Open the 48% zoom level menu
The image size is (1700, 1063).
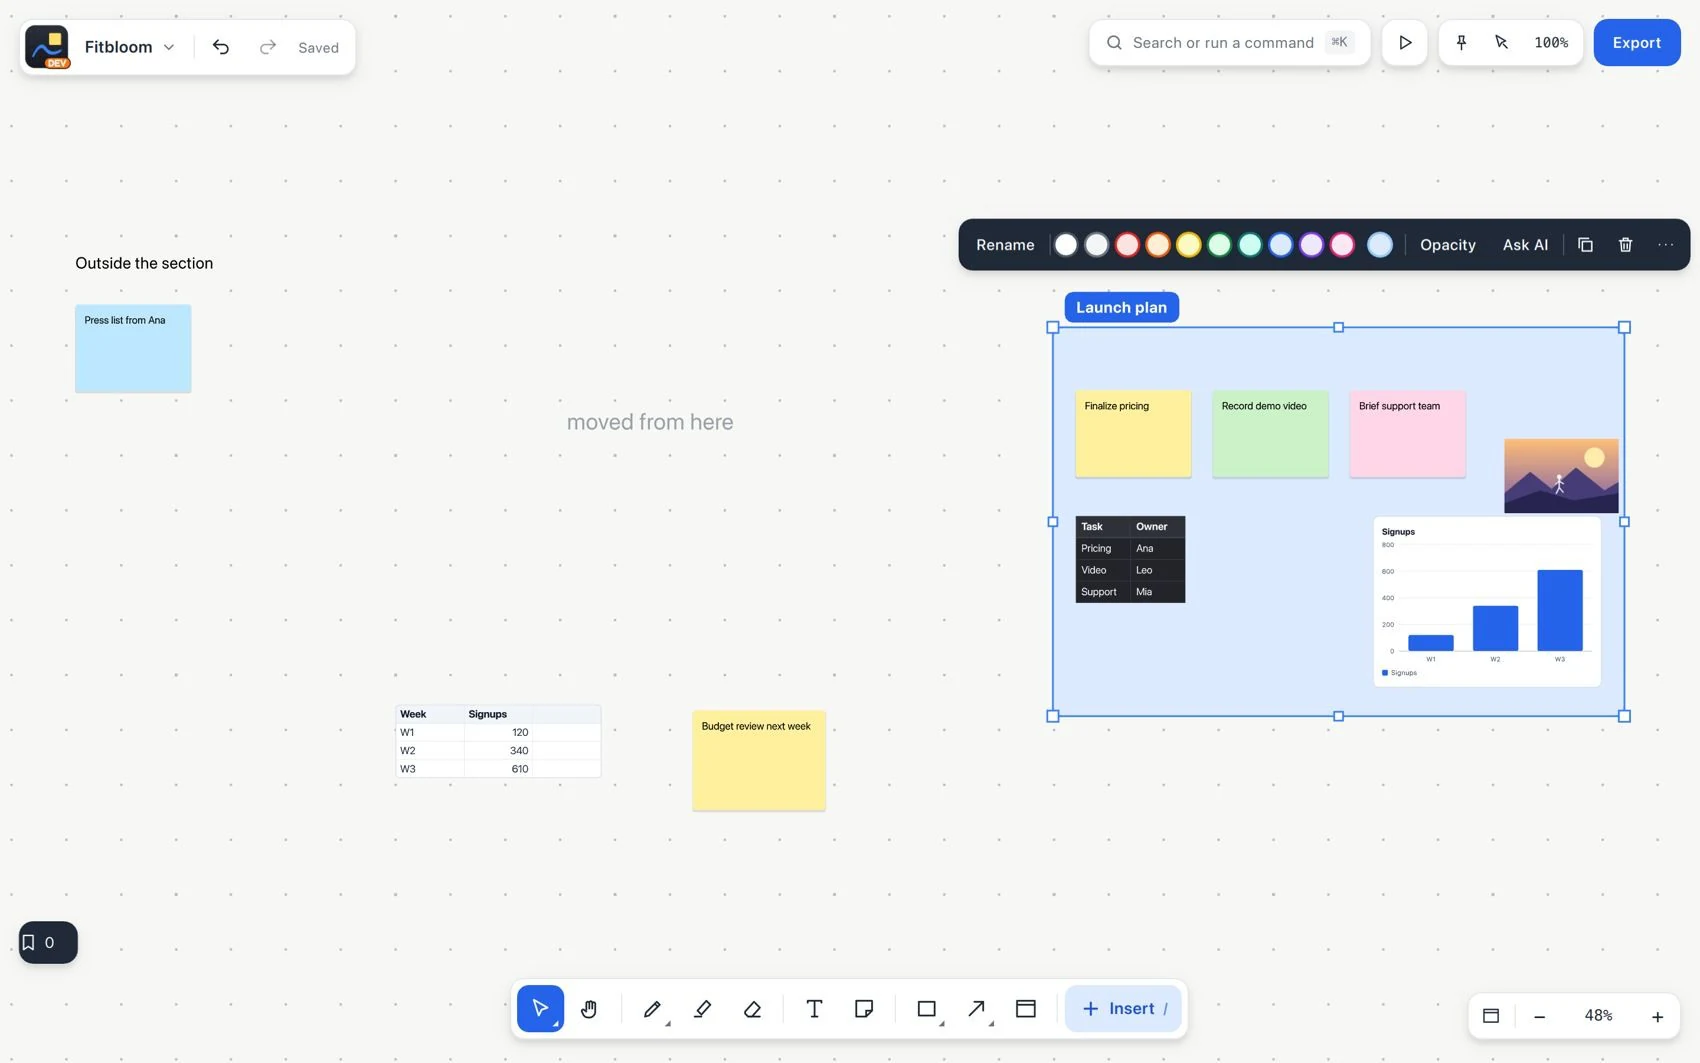[x=1598, y=1016]
